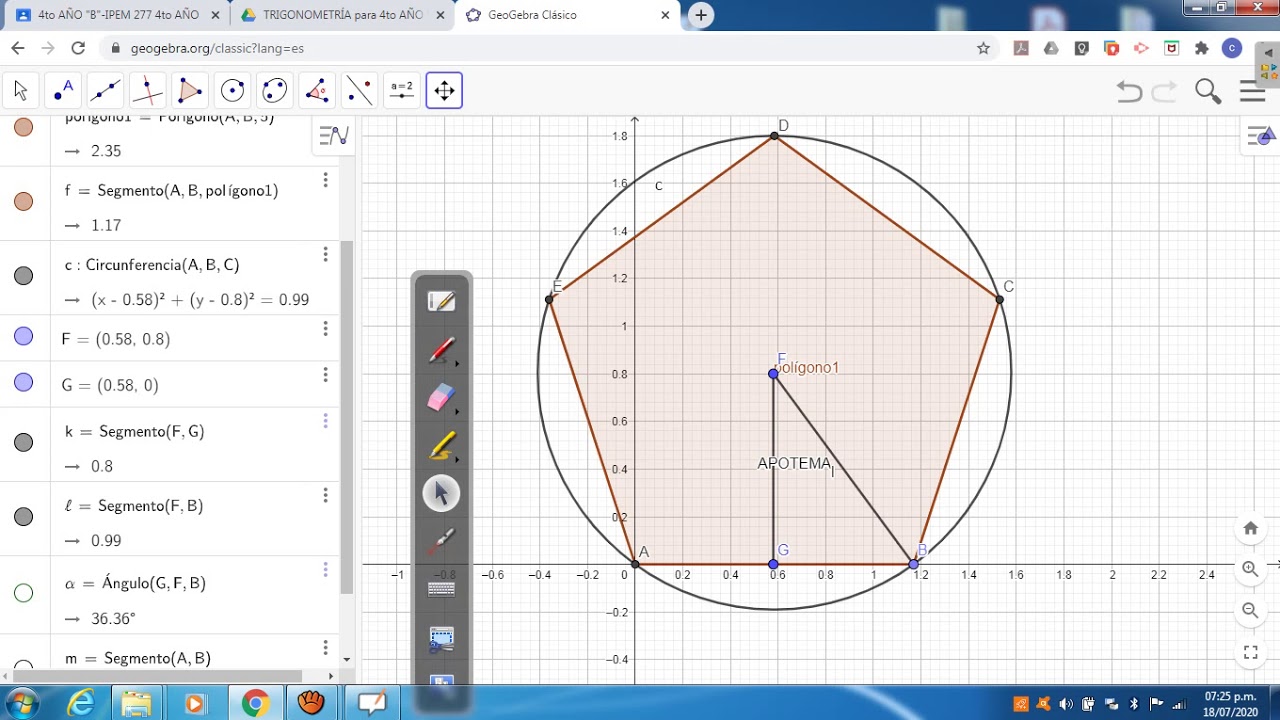Viewport: 1280px width, 720px height.
Task: Select the Slider a=2 tool
Action: pyautogui.click(x=402, y=91)
